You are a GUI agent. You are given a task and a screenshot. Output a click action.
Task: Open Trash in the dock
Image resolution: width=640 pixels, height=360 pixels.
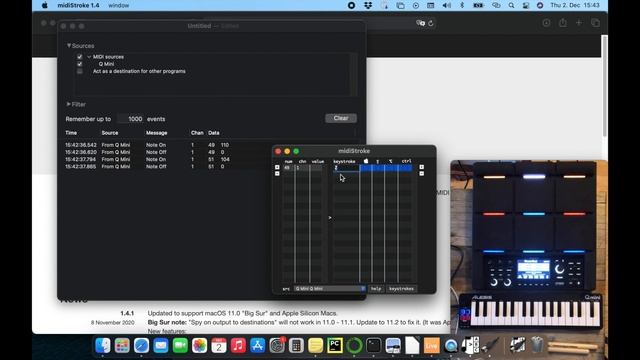pyautogui.click(x=537, y=345)
